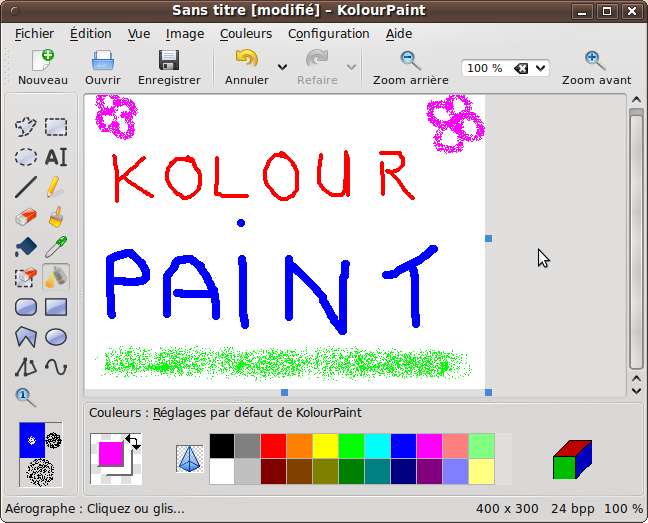Screen dimensions: 648x523
Task: Open the Image menu
Action: pos(185,33)
